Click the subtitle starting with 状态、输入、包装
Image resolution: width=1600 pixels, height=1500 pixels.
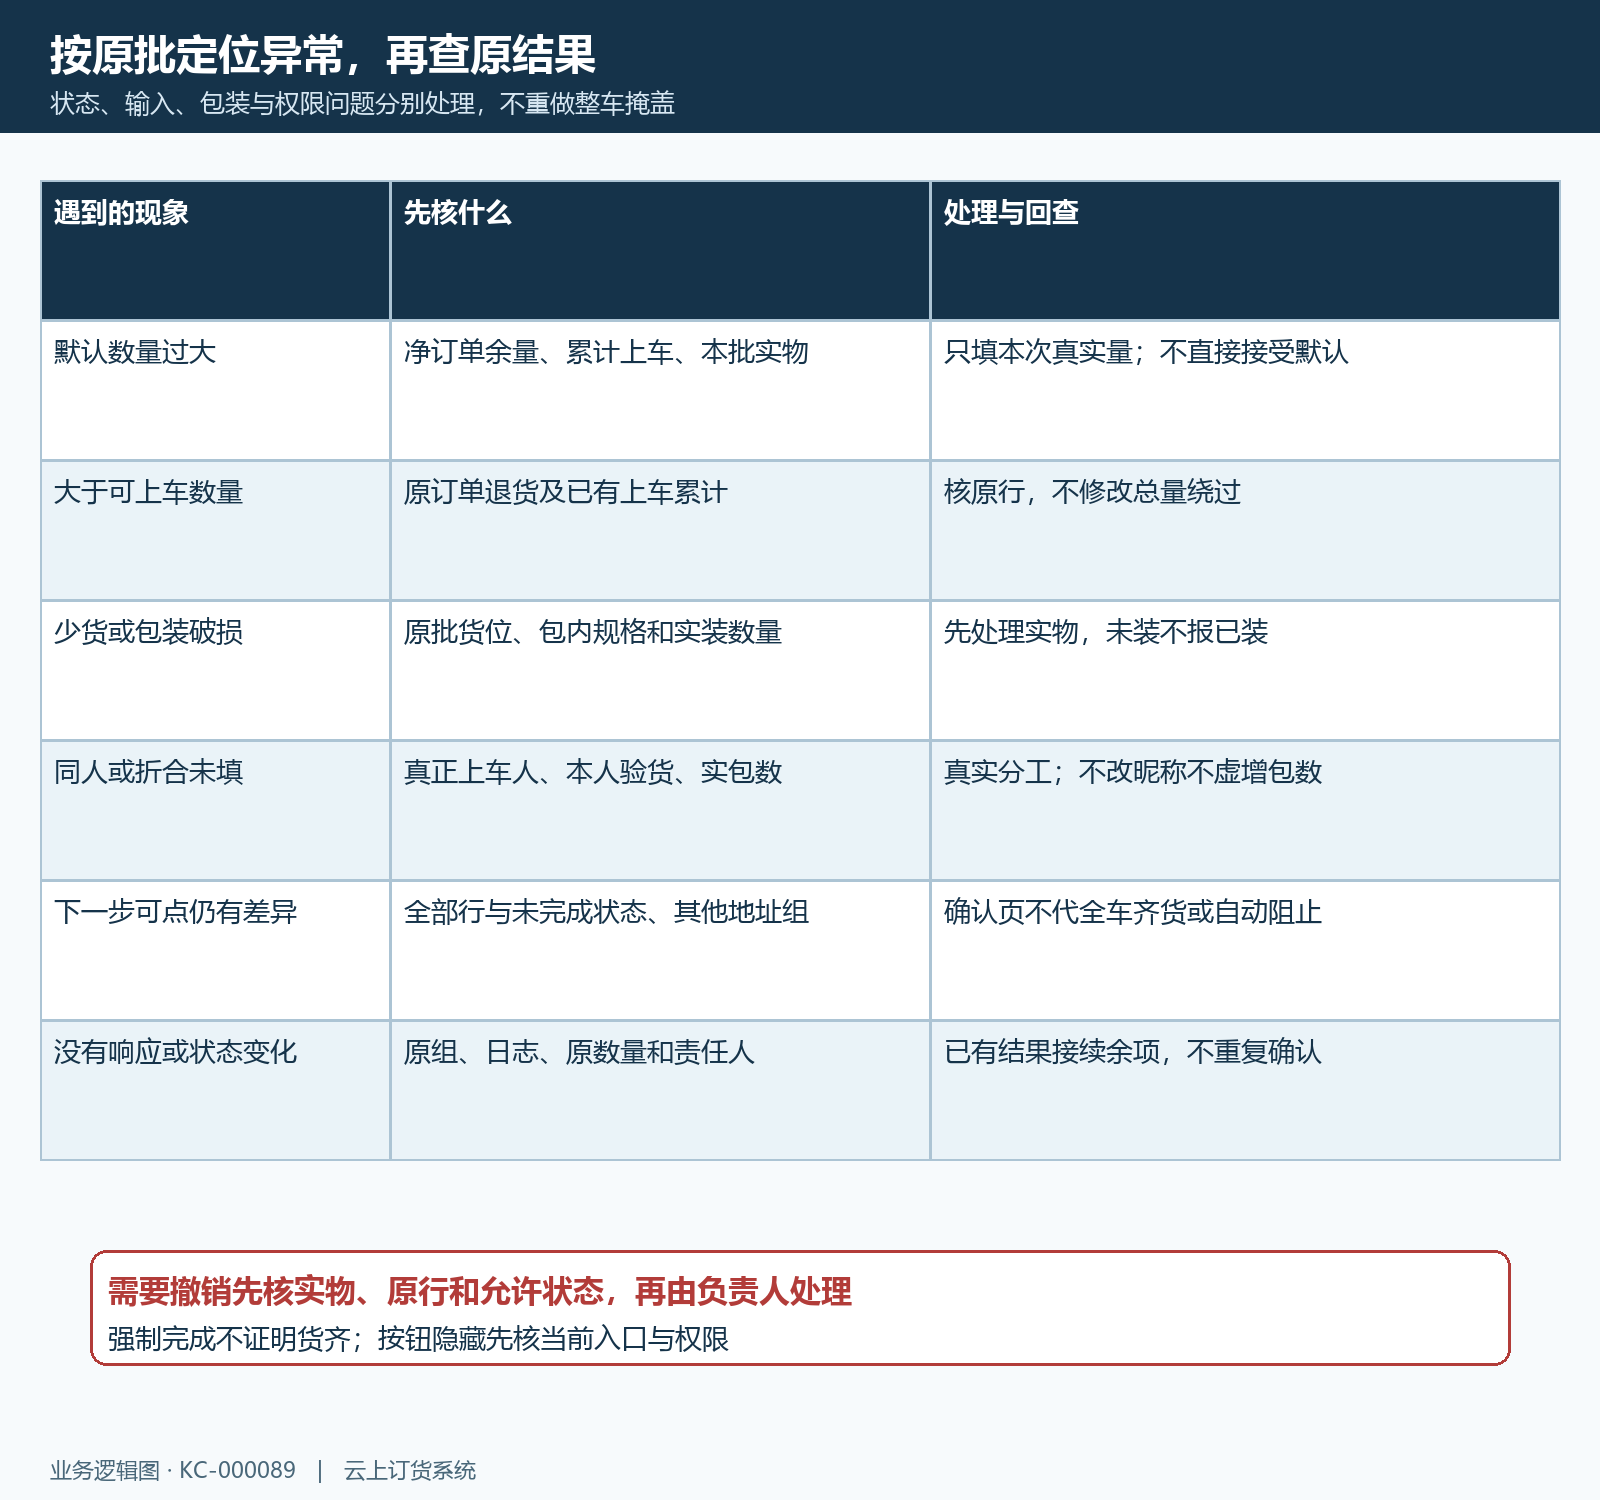point(363,103)
